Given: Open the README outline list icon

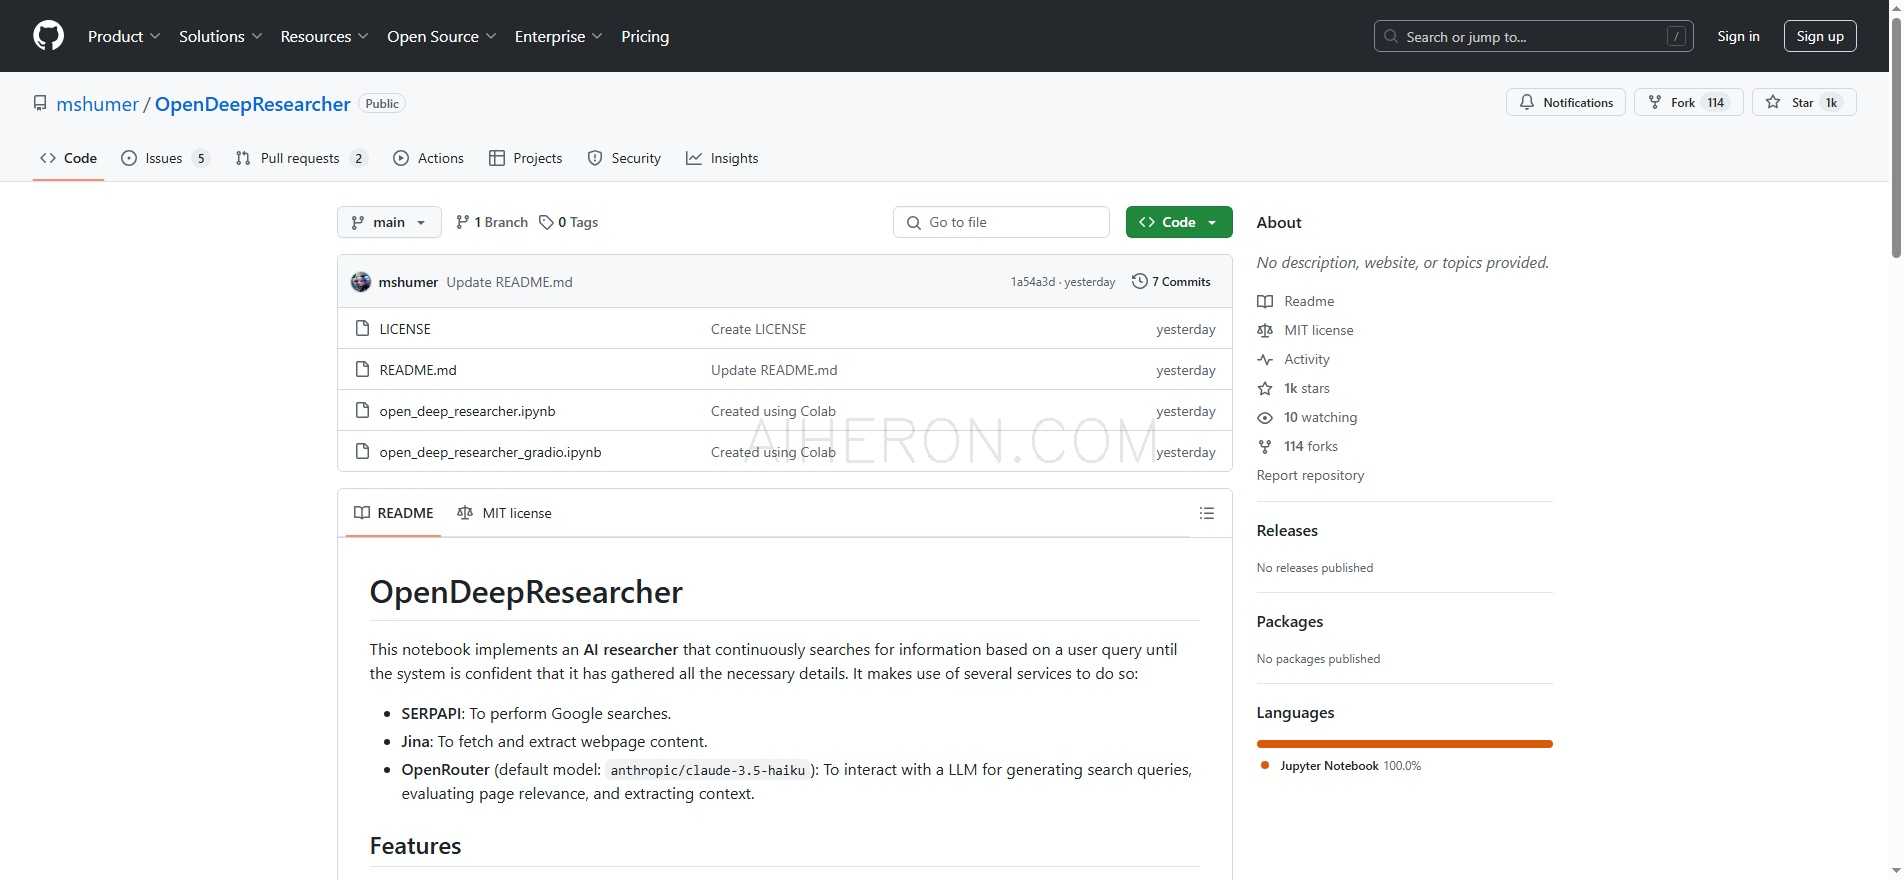Looking at the screenshot, I should point(1207,513).
